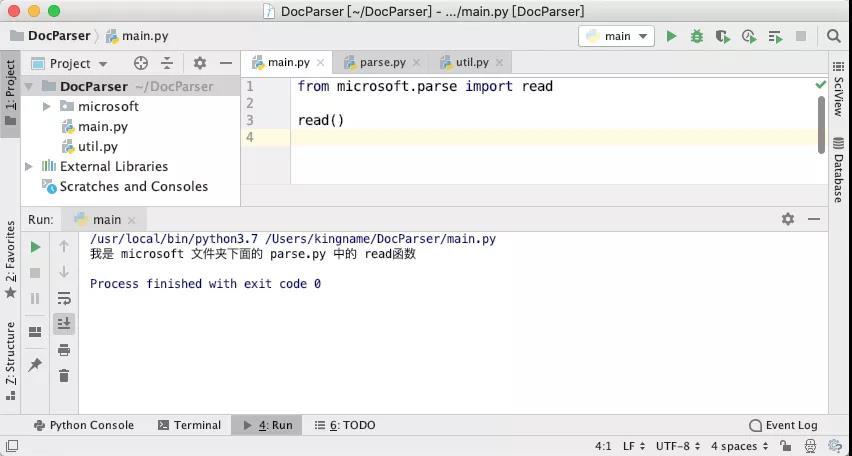Viewport: 852px width, 456px height.
Task: Pin the Run tab
Action: (35, 364)
